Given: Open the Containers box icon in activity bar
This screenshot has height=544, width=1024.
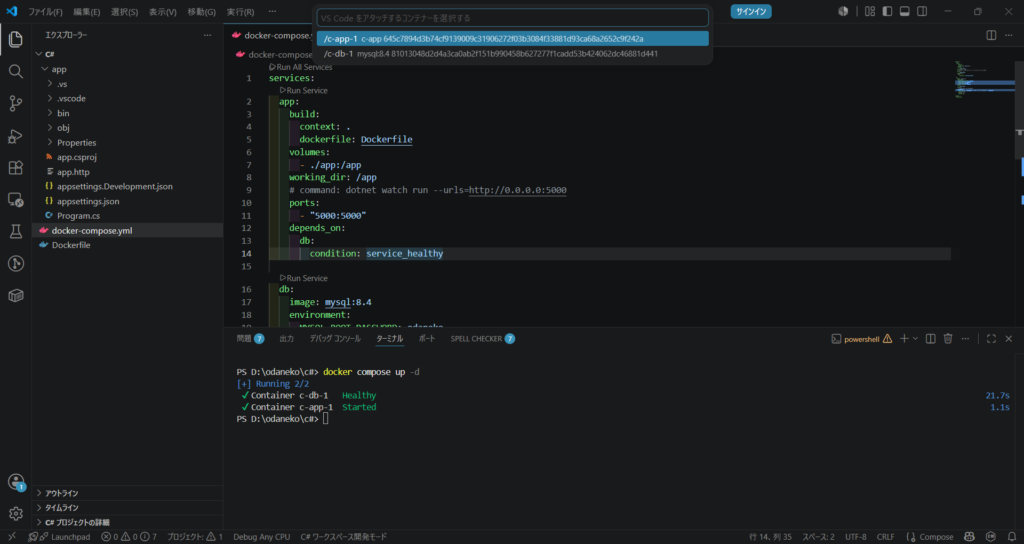Looking at the screenshot, I should point(16,295).
